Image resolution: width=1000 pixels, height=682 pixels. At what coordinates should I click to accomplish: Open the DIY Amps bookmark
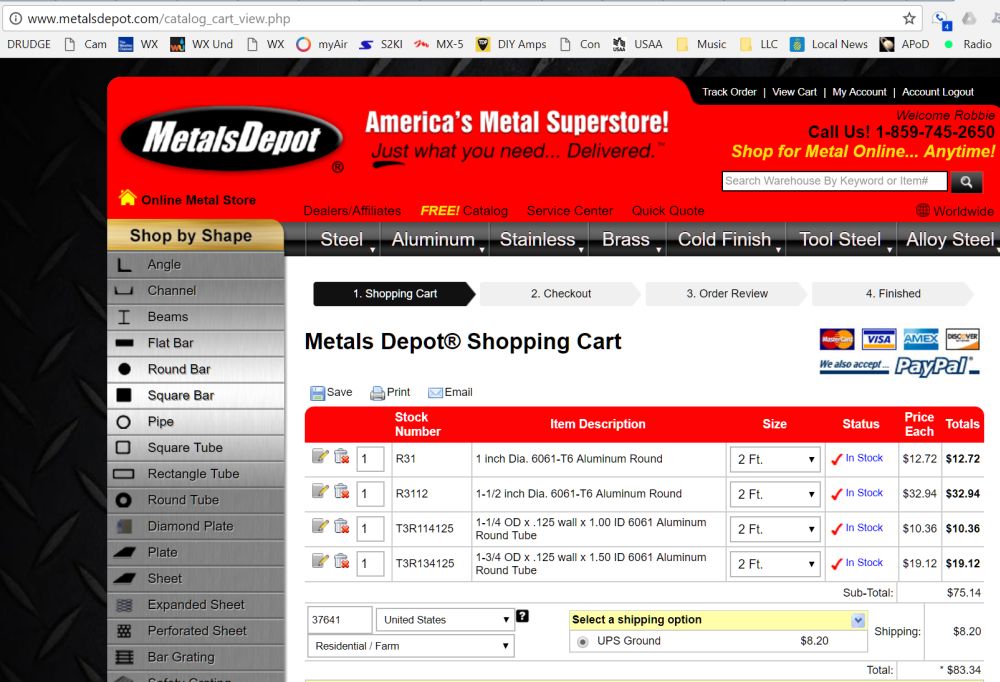[x=511, y=44]
